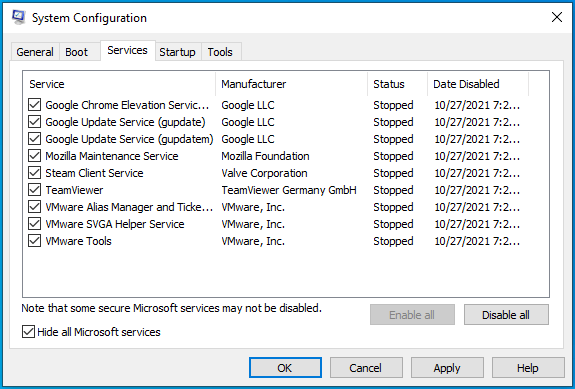Click the Apply button
575x389 pixels.
click(447, 368)
